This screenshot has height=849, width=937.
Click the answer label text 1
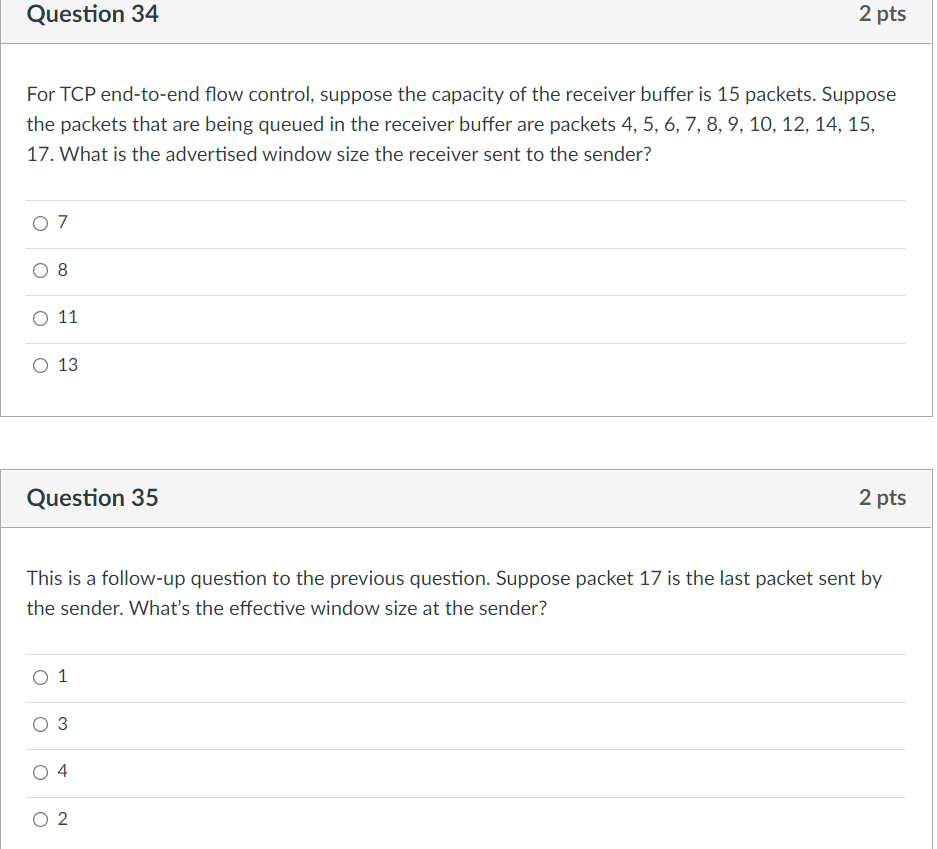(x=62, y=676)
